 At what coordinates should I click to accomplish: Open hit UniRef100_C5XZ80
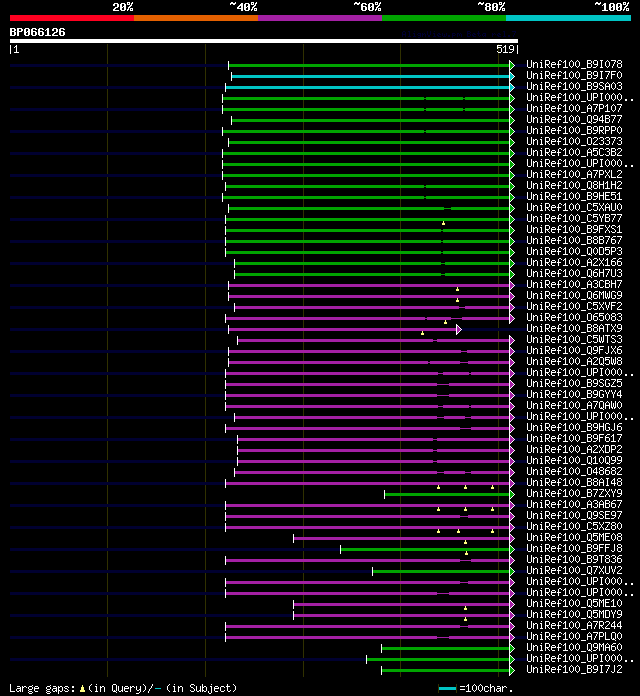click(x=574, y=526)
